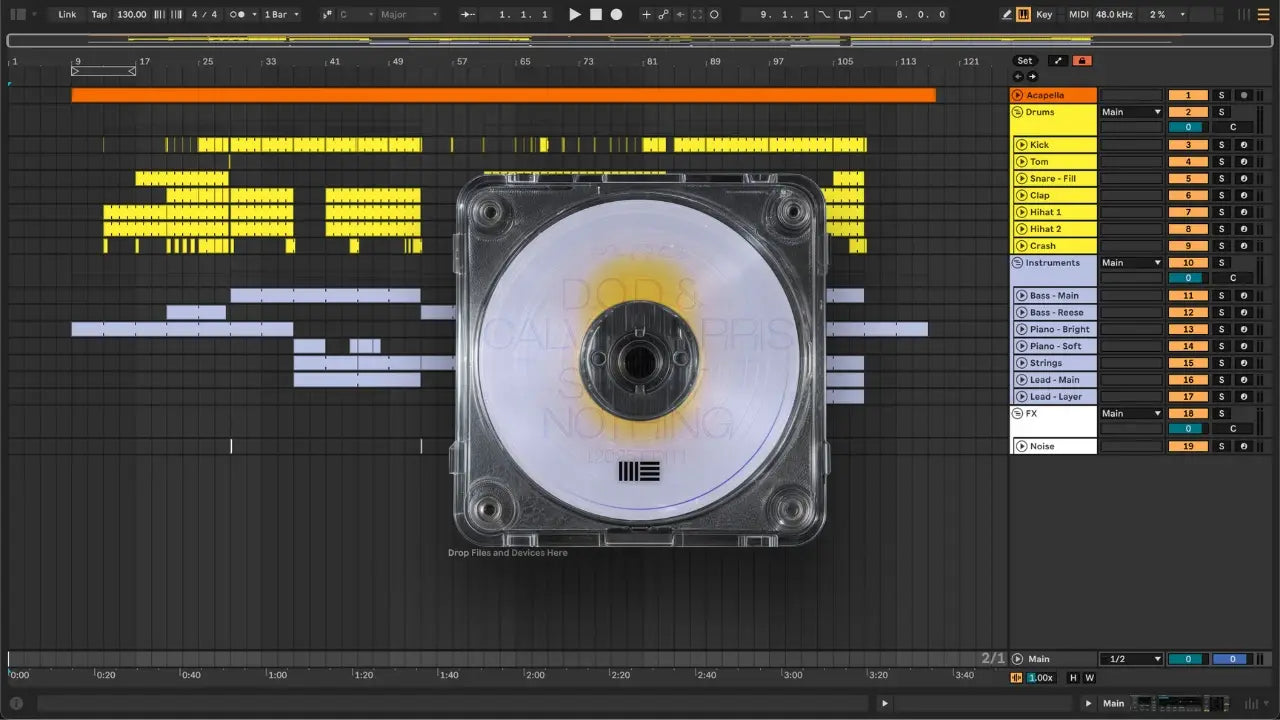1280x720 pixels.
Task: Click the Stop button in the transport
Action: (595, 15)
